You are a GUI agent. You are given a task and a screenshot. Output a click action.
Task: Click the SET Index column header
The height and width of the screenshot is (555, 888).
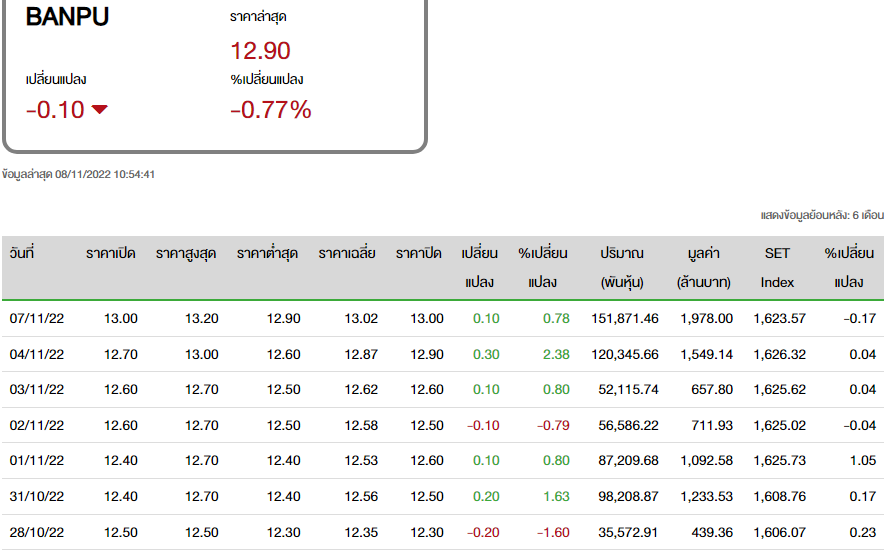click(x=777, y=267)
